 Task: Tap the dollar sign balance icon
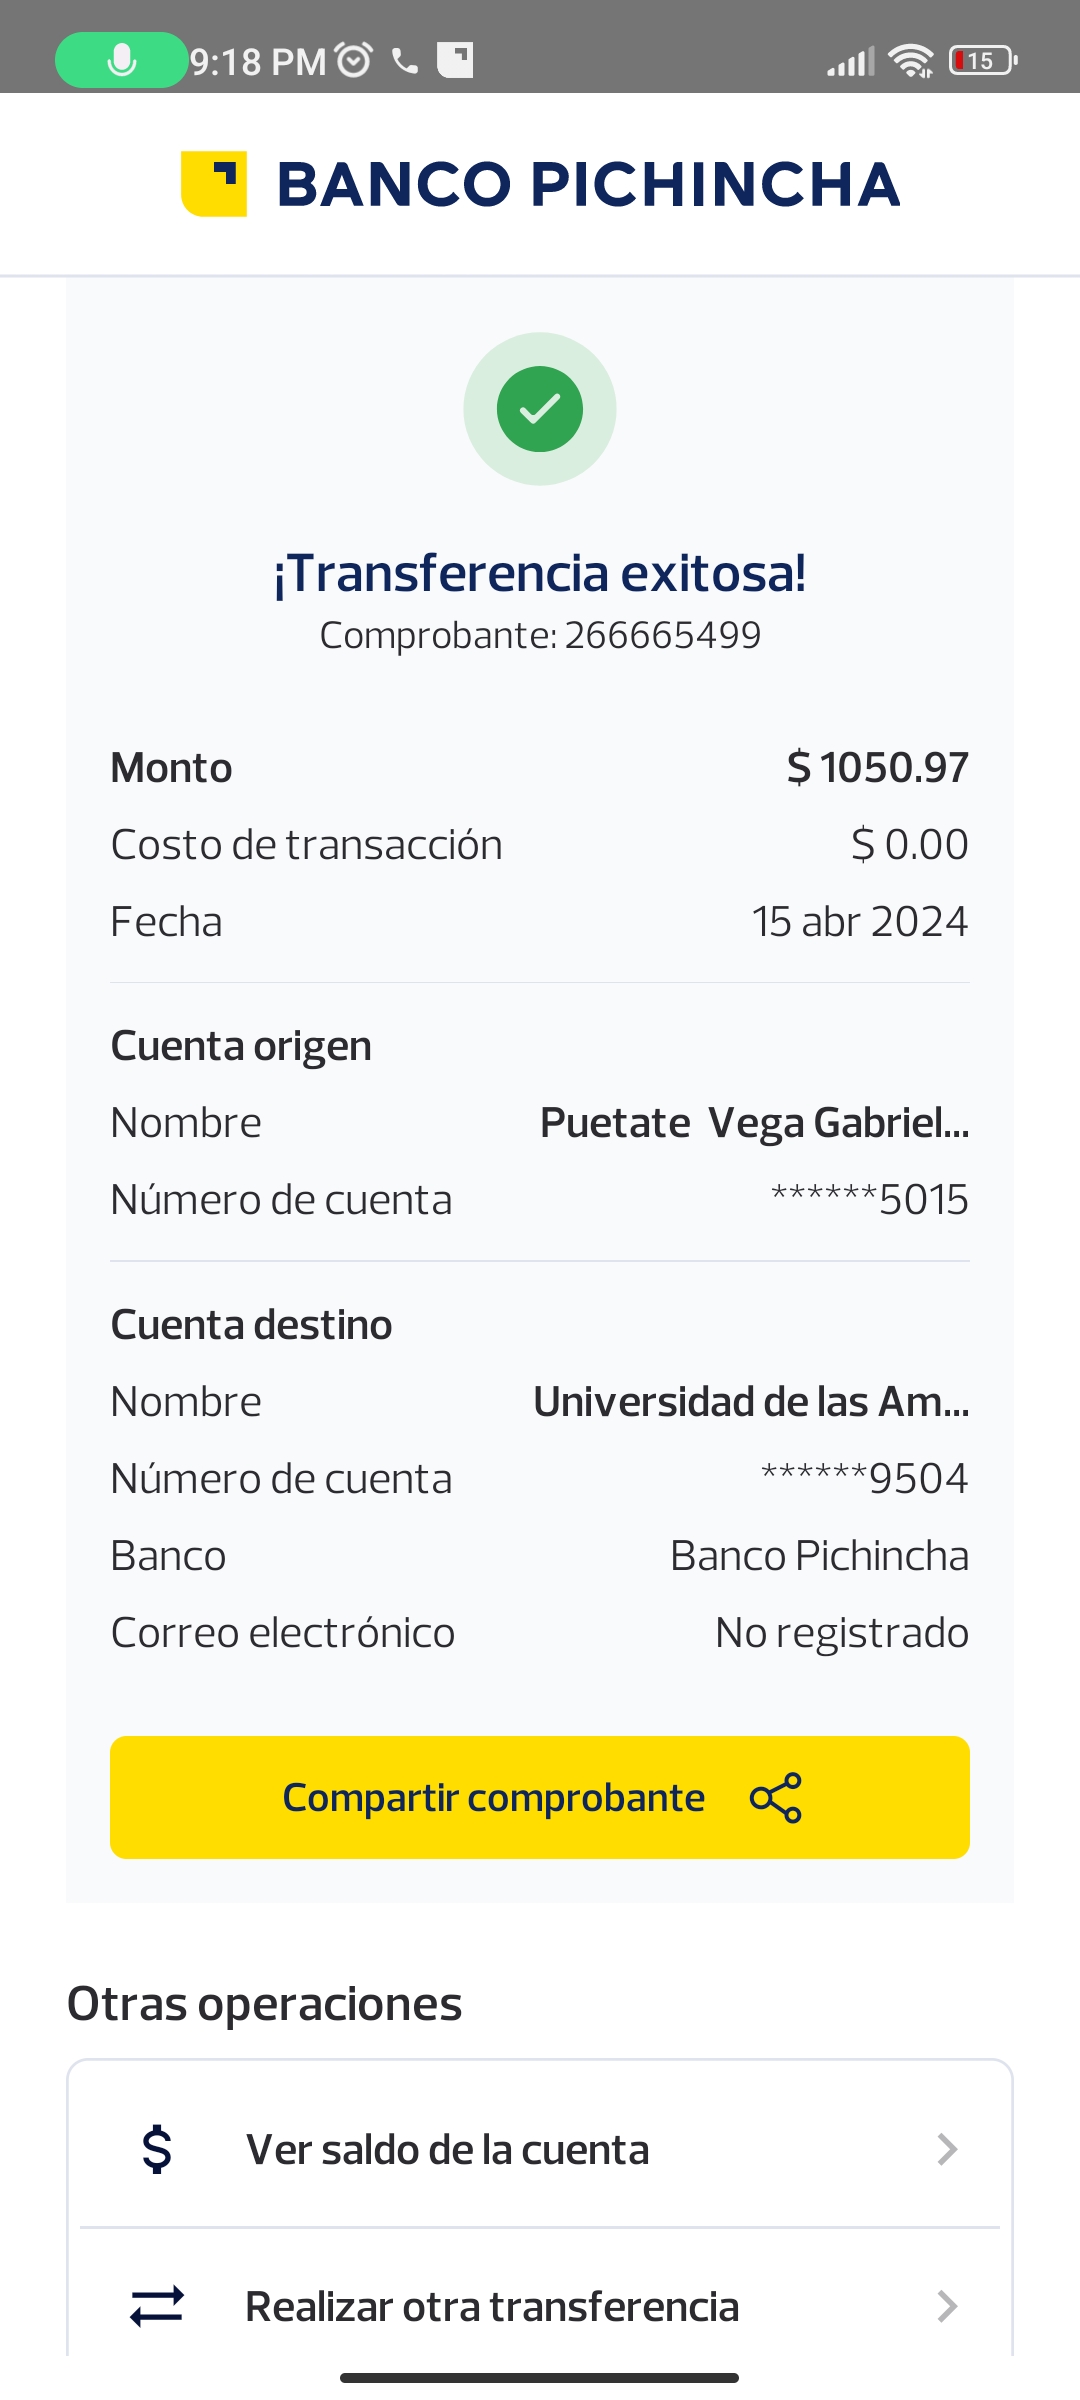point(157,2149)
